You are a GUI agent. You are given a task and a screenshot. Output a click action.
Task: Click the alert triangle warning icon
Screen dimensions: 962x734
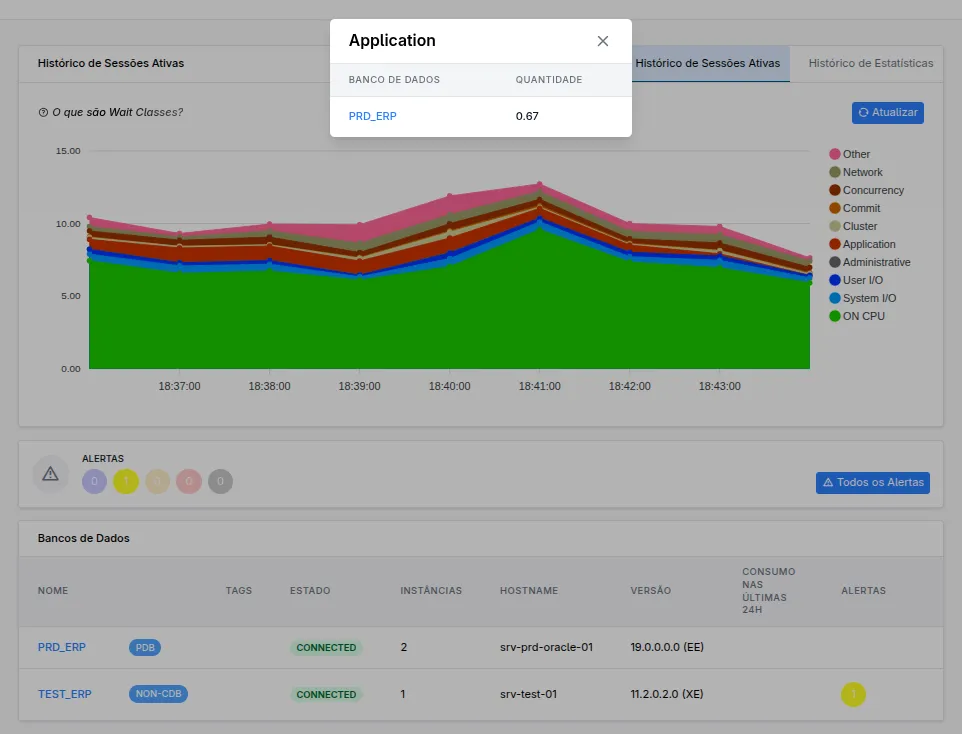[51, 474]
